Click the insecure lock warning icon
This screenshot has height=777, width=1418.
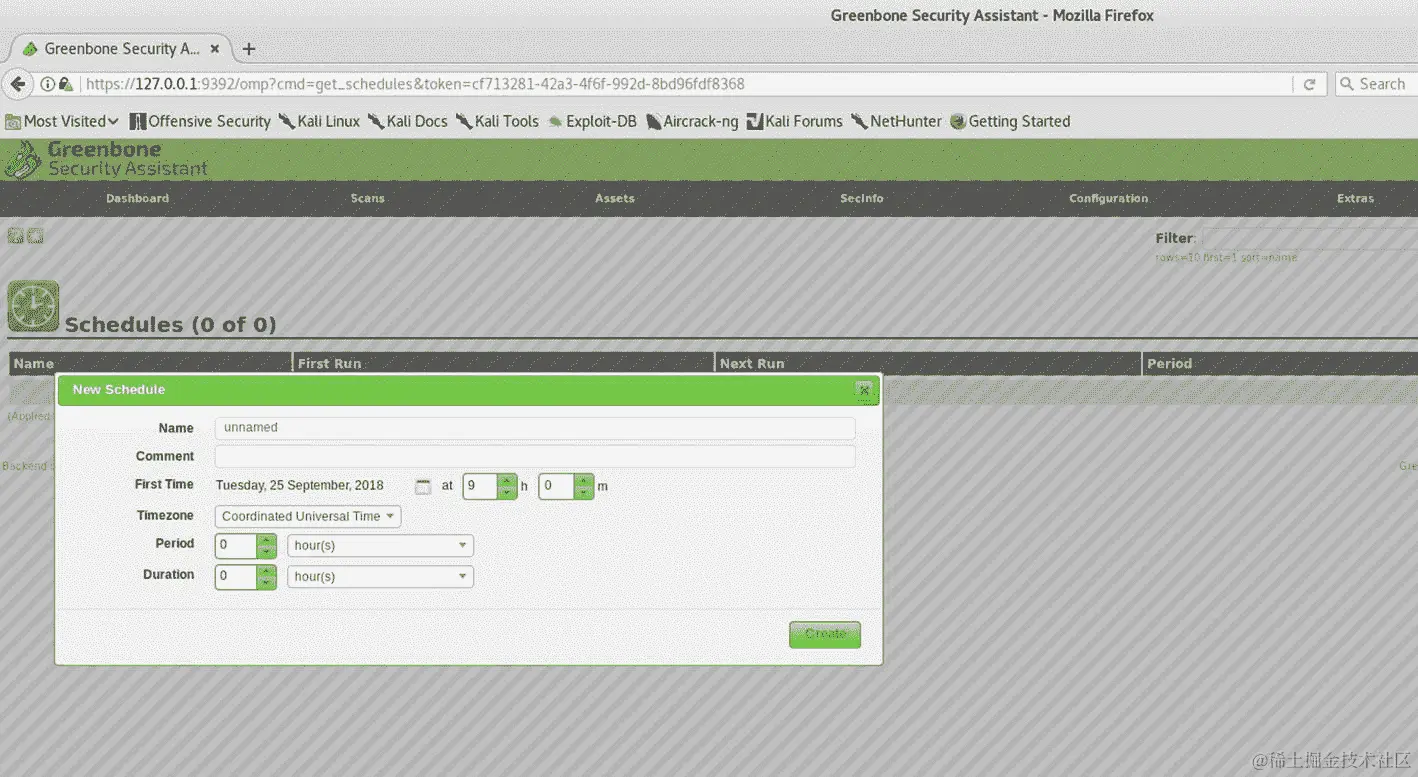[x=66, y=85]
